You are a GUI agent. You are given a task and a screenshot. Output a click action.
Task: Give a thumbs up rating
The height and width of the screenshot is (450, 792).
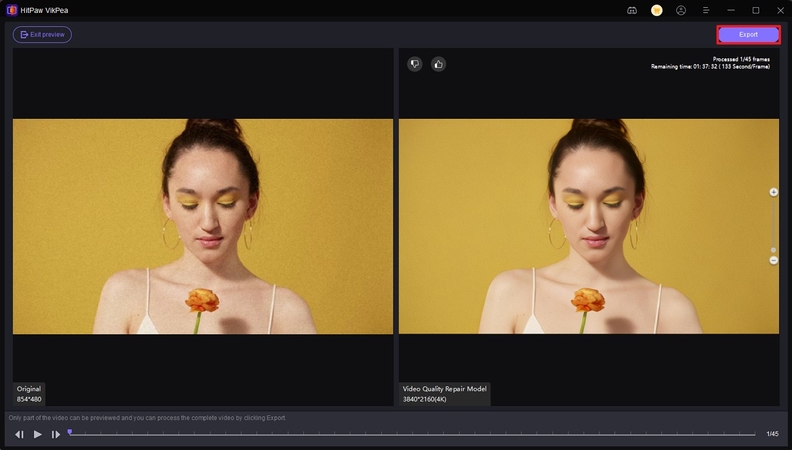[x=438, y=64]
